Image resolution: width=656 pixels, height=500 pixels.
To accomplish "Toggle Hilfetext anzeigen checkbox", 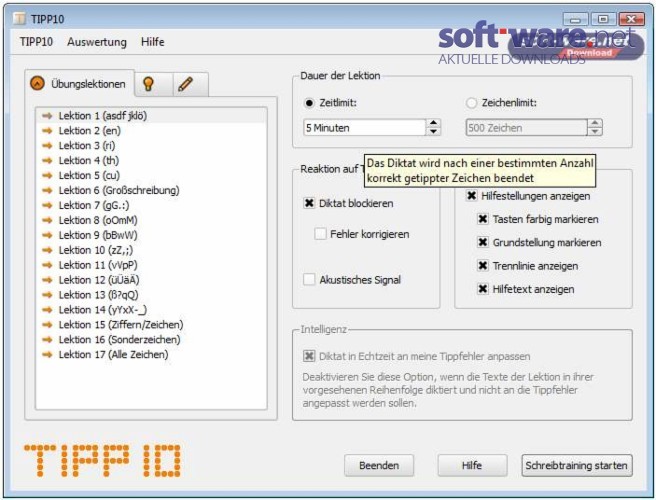I will click(x=483, y=289).
